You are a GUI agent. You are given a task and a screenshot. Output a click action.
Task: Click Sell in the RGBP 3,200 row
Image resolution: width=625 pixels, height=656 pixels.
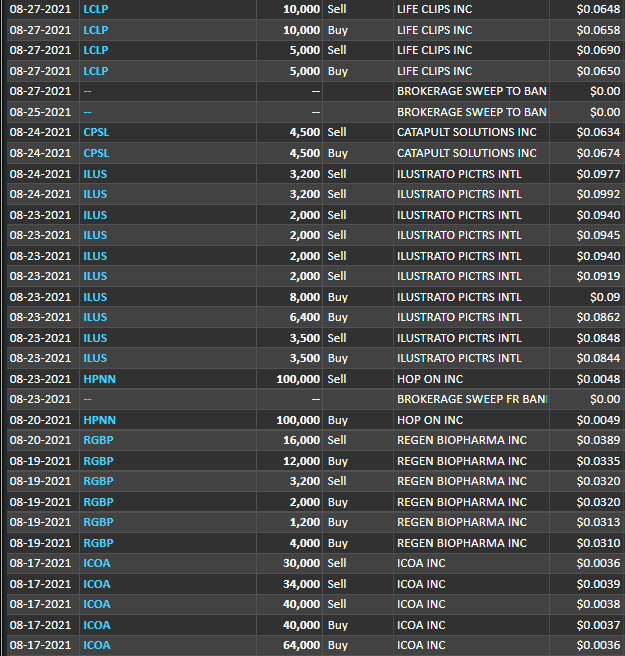click(337, 481)
